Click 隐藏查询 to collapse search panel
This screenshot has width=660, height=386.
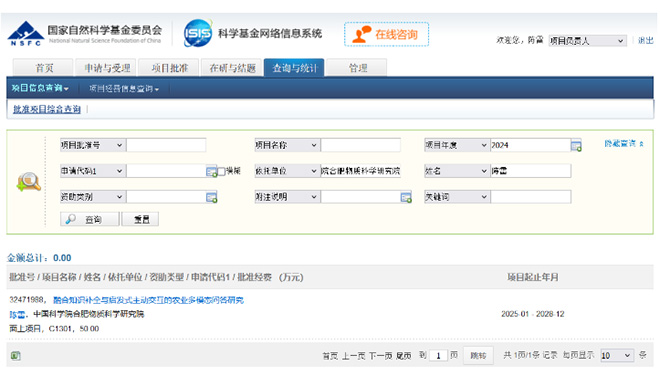pos(624,144)
